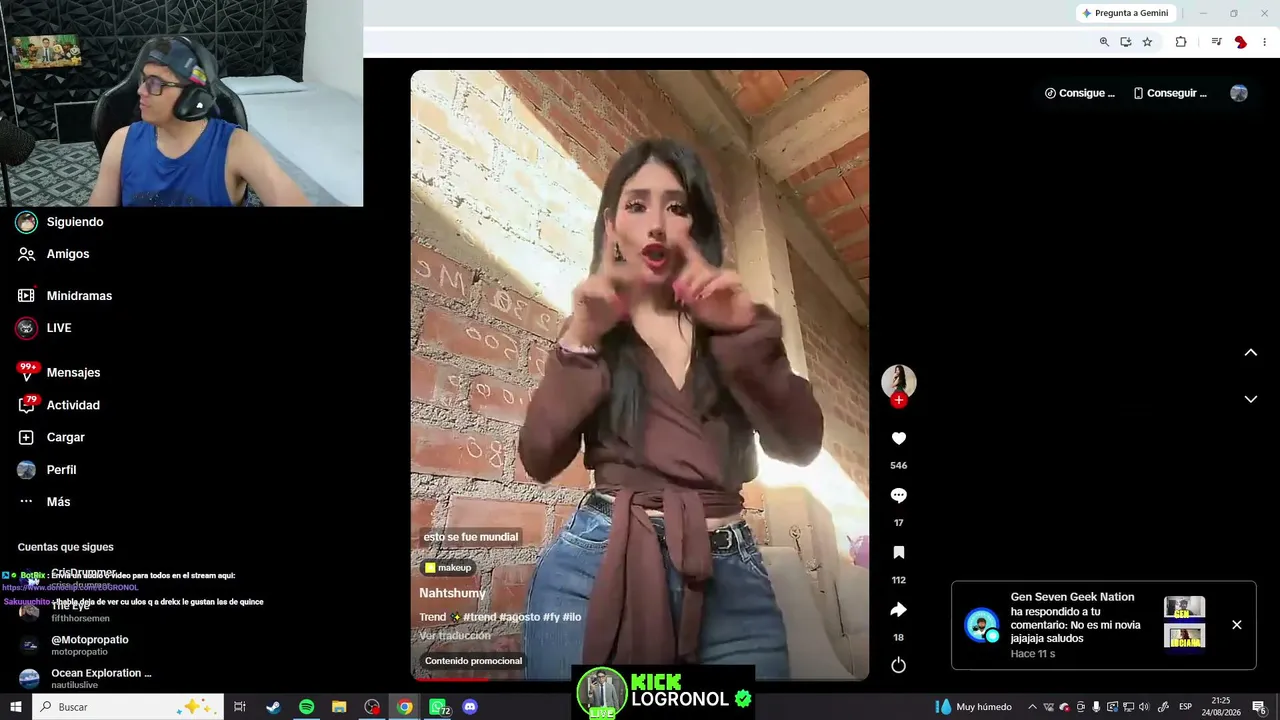Click the Consigue coins button in header
1280x720 pixels.
tap(1080, 93)
